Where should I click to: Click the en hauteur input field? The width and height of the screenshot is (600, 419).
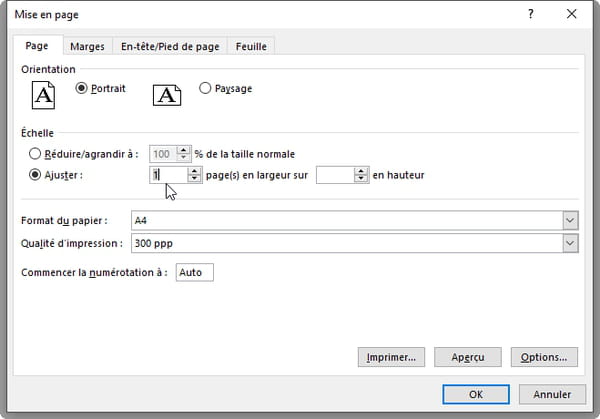(x=336, y=175)
